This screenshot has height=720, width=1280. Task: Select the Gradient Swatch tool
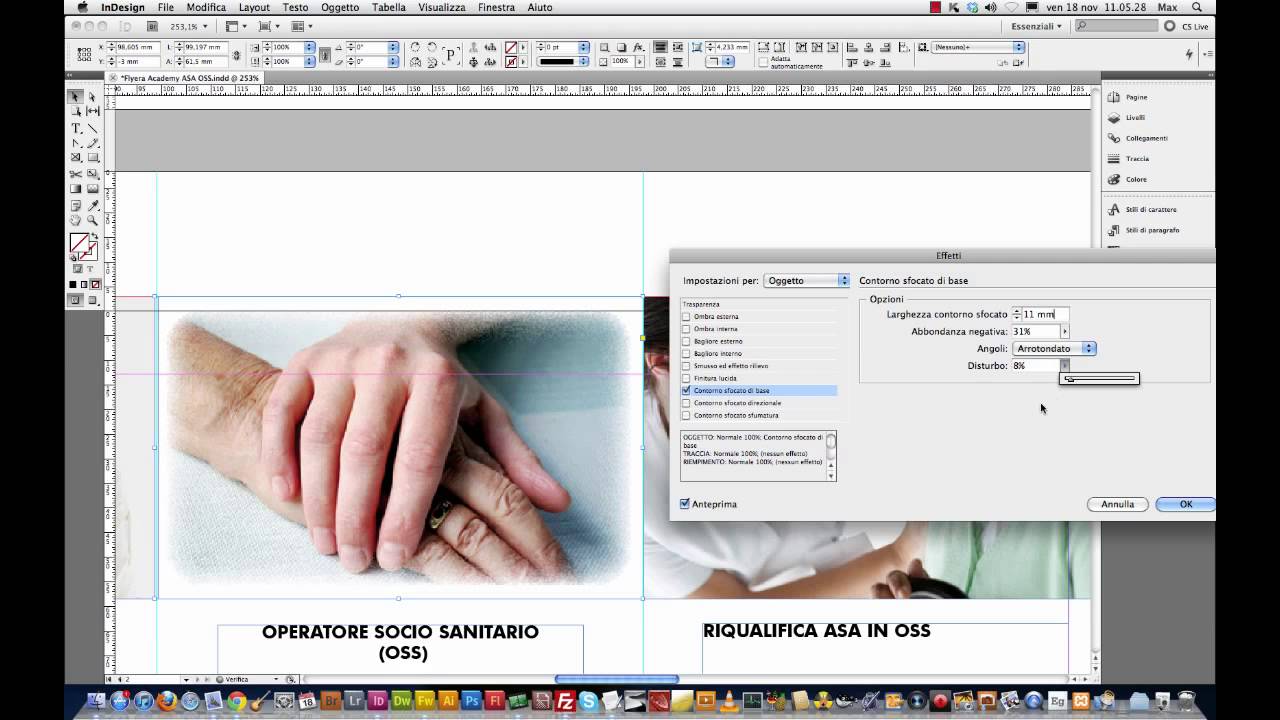[x=76, y=189]
